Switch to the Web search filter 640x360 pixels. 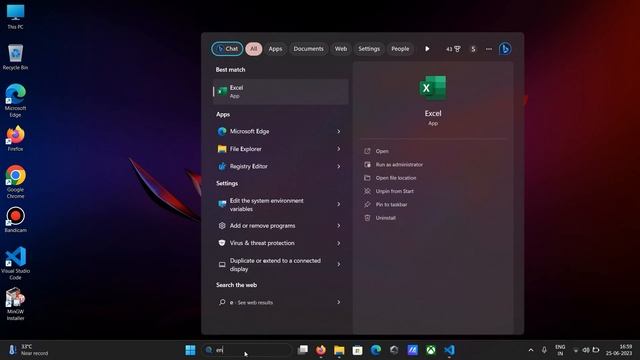341,49
